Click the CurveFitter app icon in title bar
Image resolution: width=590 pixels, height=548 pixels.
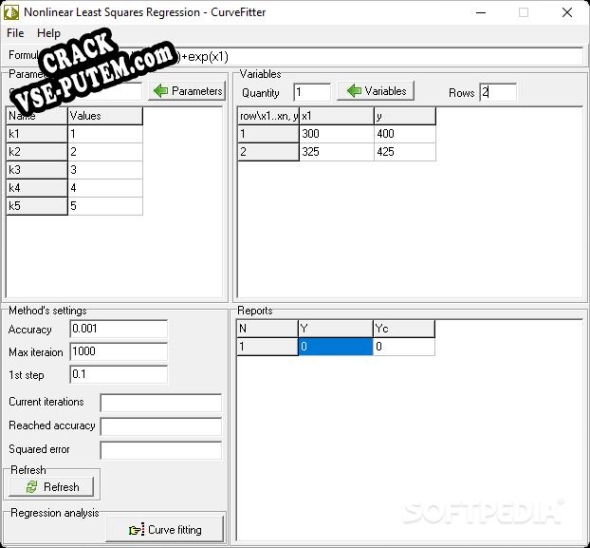(11, 12)
